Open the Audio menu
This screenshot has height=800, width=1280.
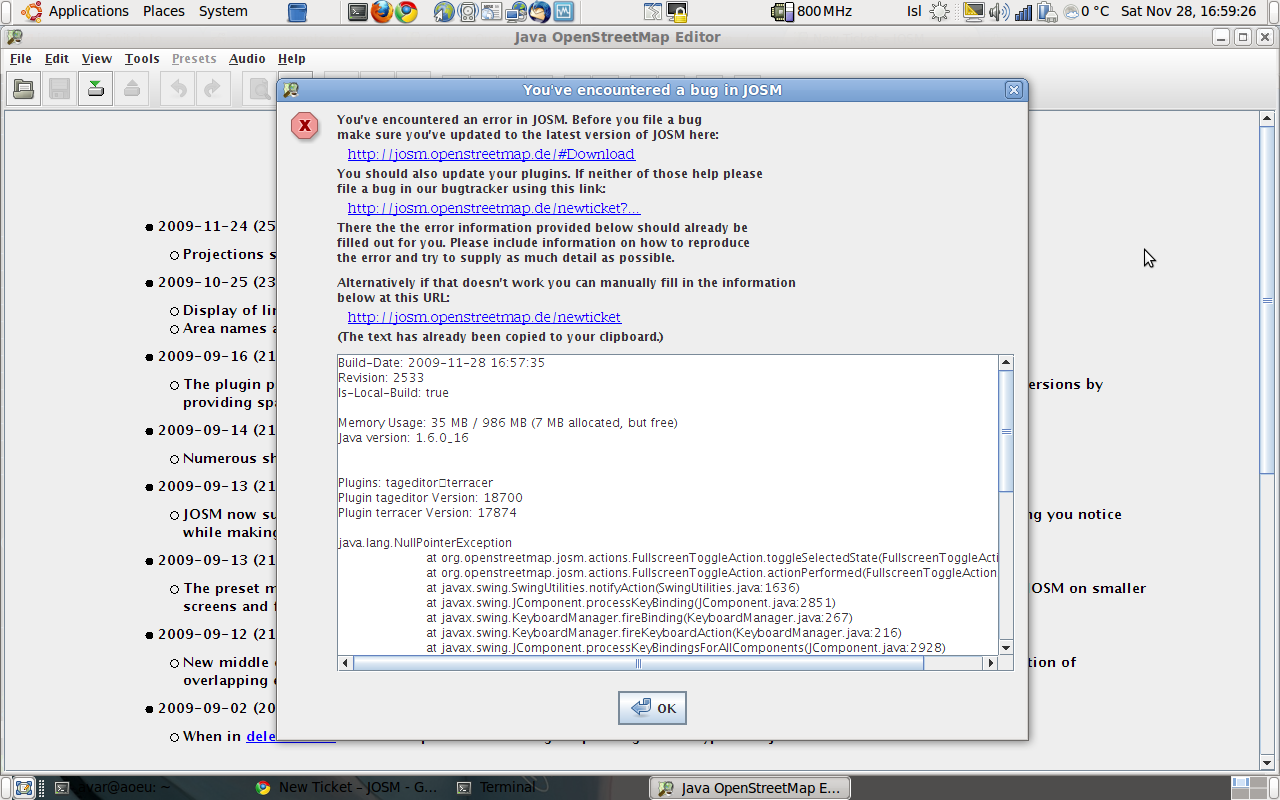click(247, 59)
